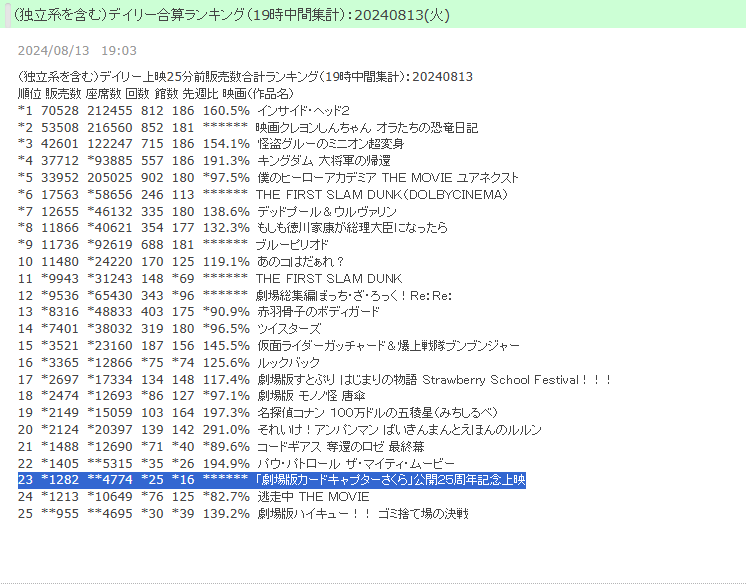Select the row 怪盗グルーのミニオン超変身
The width and height of the screenshot is (746, 584).
click(211, 144)
